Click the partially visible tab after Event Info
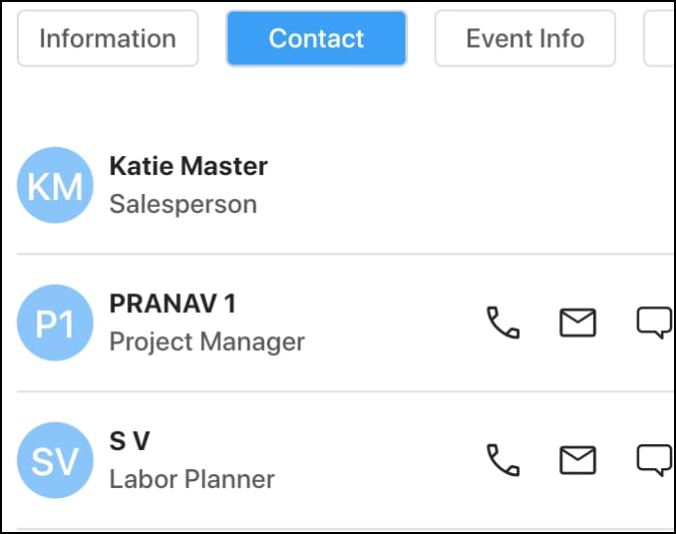 click(x=660, y=39)
